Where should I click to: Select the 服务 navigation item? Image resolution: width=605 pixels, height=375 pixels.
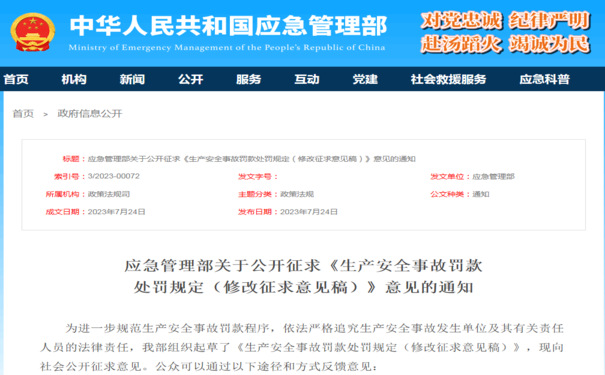coord(249,79)
